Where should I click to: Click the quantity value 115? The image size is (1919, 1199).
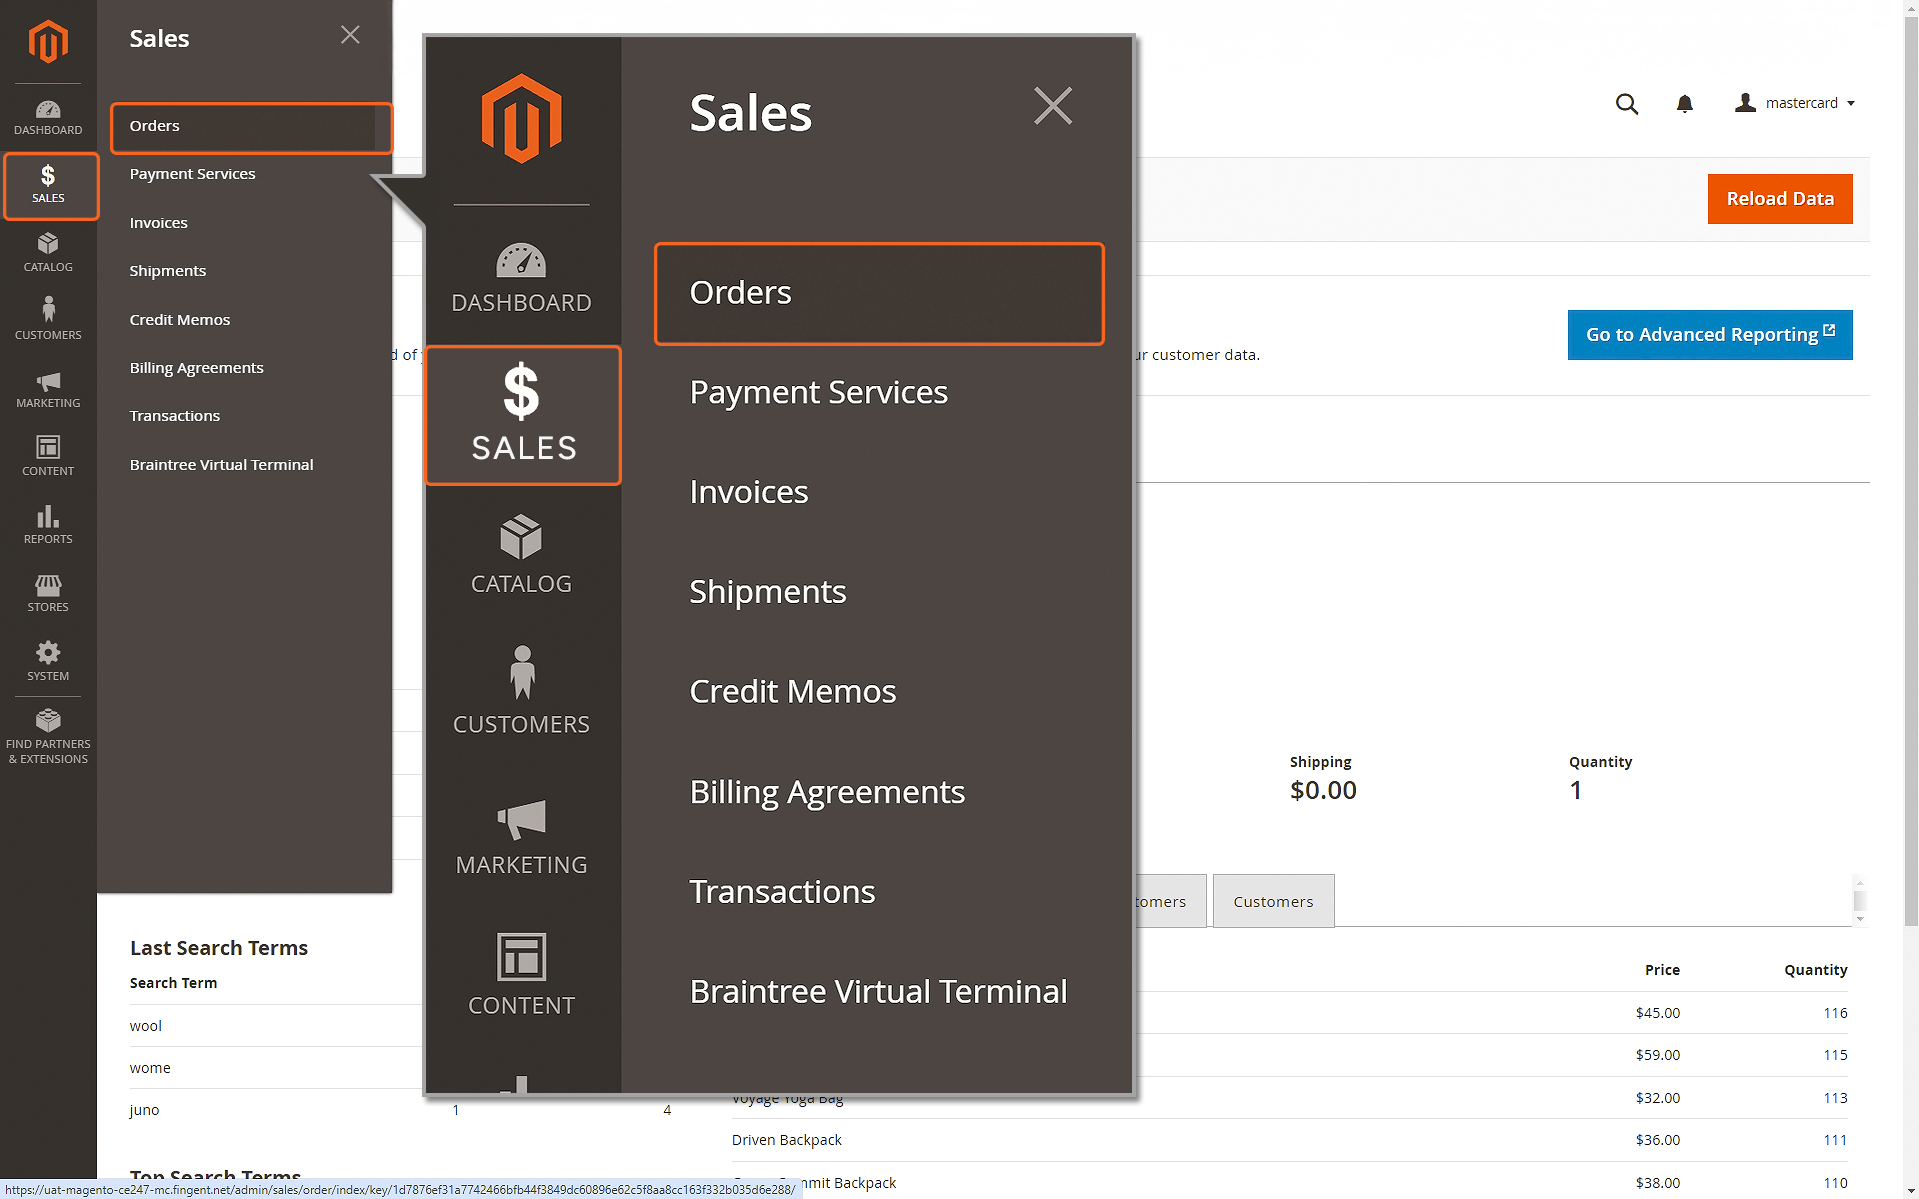click(1835, 1055)
